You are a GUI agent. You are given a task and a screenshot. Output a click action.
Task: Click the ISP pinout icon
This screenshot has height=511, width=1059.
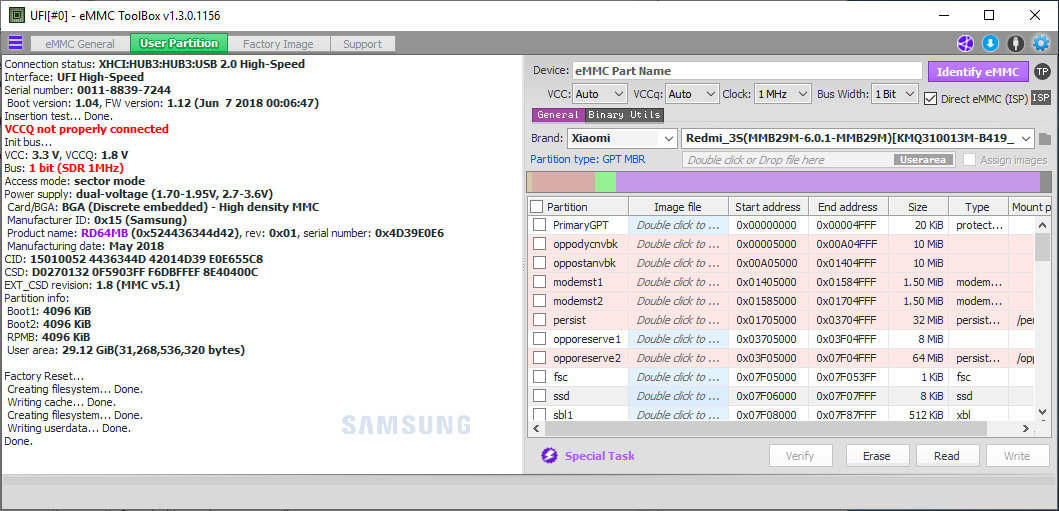(1041, 98)
